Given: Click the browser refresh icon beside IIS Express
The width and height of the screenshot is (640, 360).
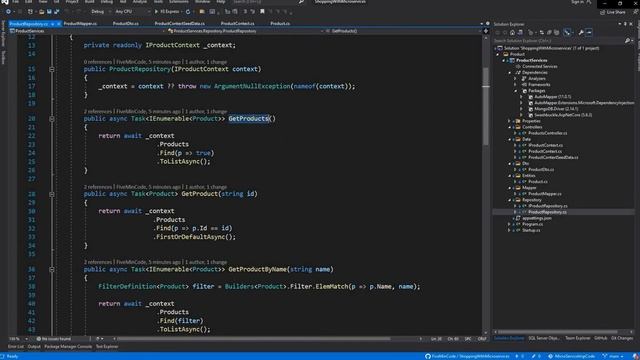Looking at the screenshot, I should tap(188, 11).
